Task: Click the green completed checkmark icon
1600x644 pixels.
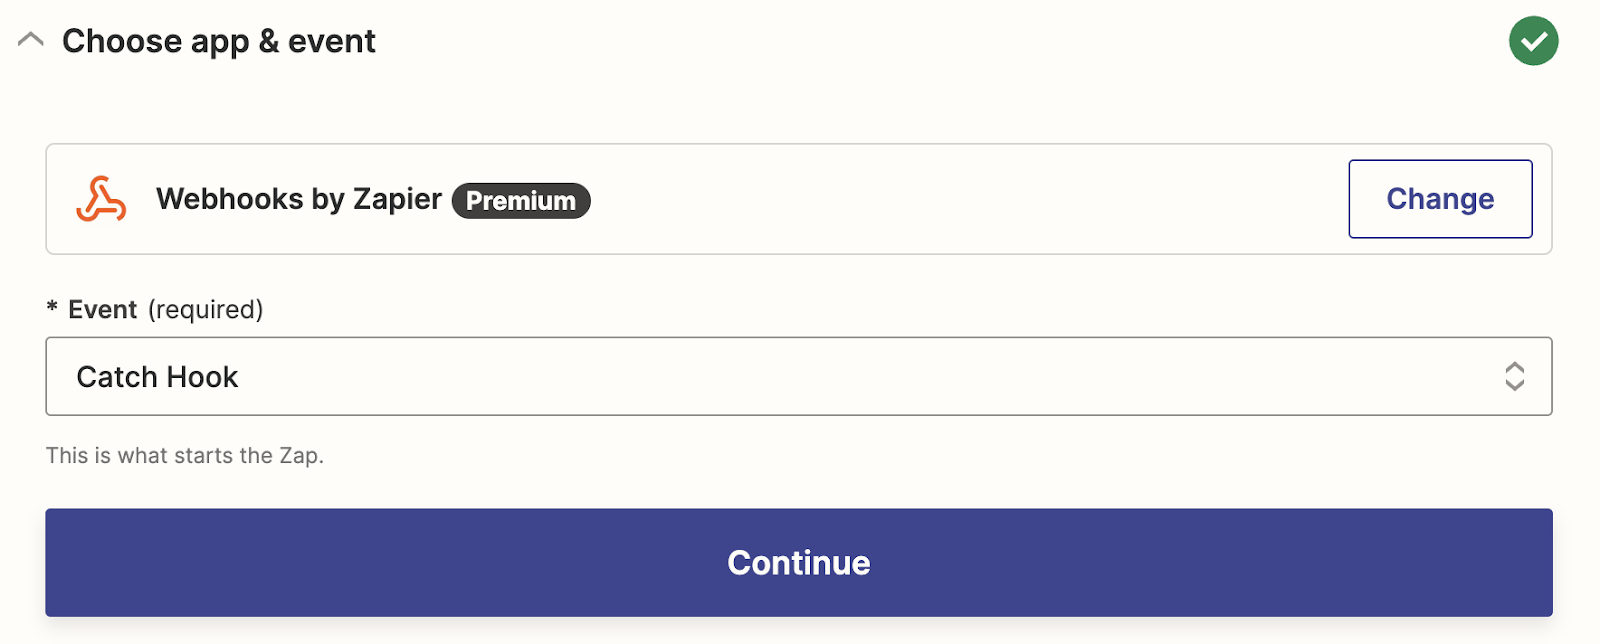Action: pos(1533,41)
